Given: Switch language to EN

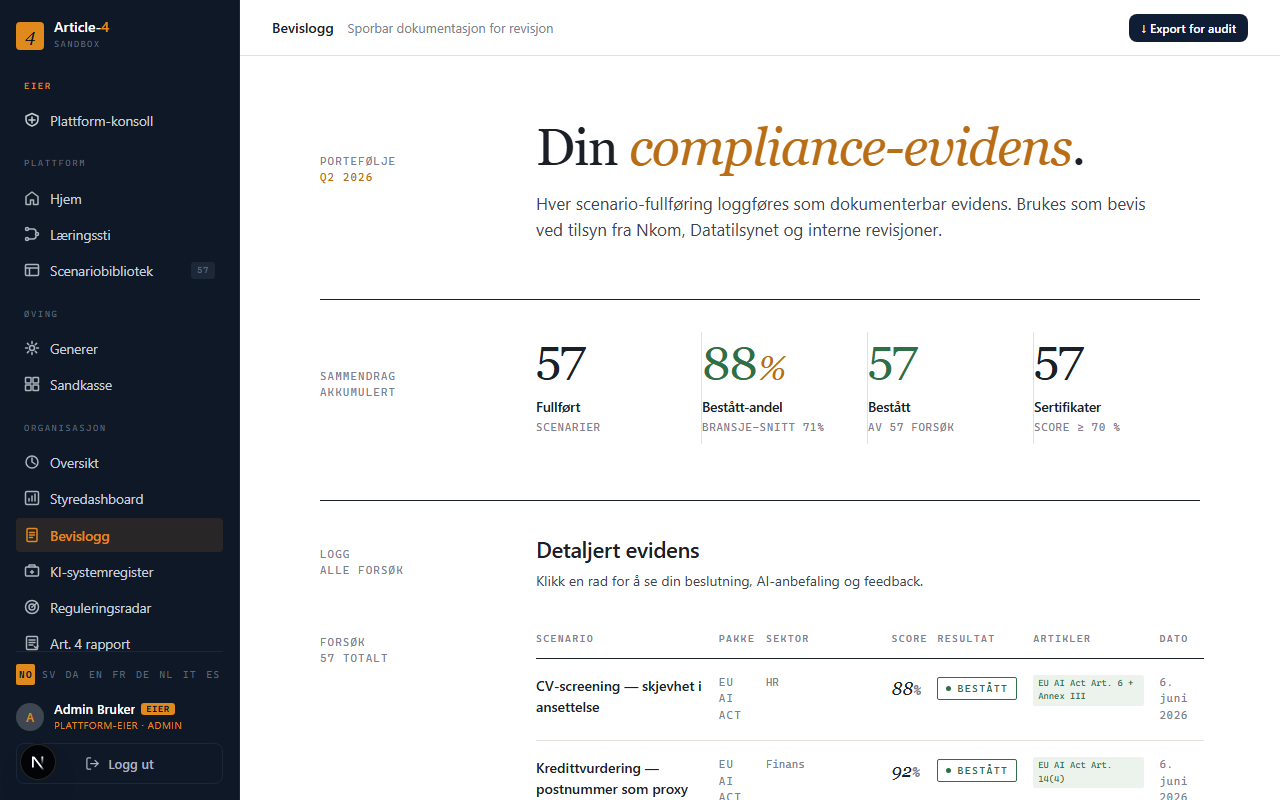Looking at the screenshot, I should pyautogui.click(x=96, y=675).
